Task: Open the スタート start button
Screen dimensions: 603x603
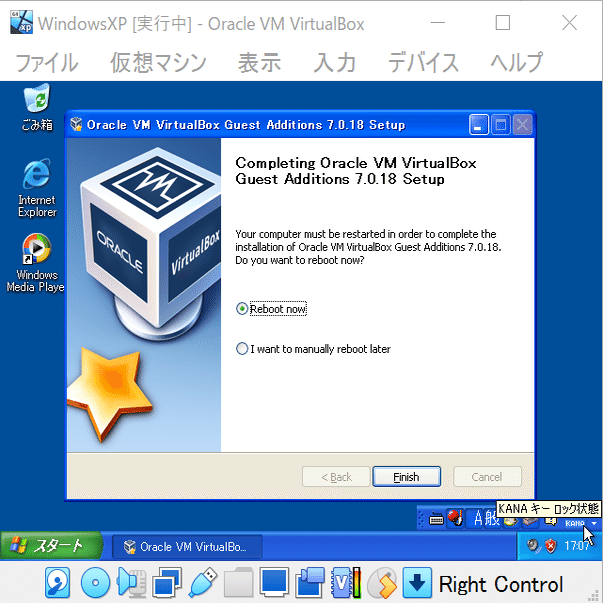Action: (x=52, y=546)
